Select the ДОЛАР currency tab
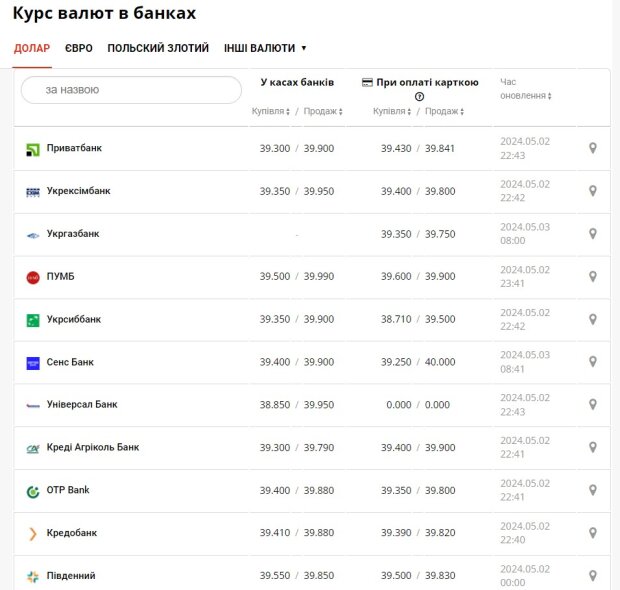Image resolution: width=620 pixels, height=590 pixels. coord(32,48)
